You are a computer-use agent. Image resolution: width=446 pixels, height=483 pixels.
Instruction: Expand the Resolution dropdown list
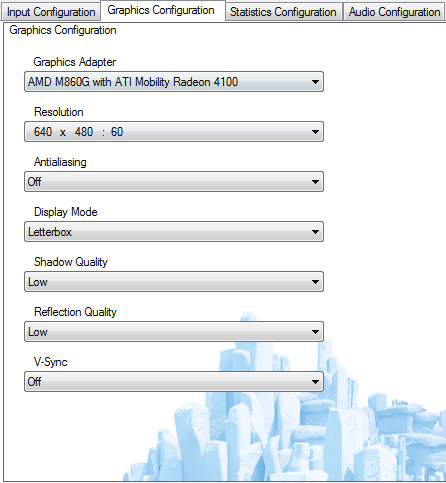coord(174,132)
